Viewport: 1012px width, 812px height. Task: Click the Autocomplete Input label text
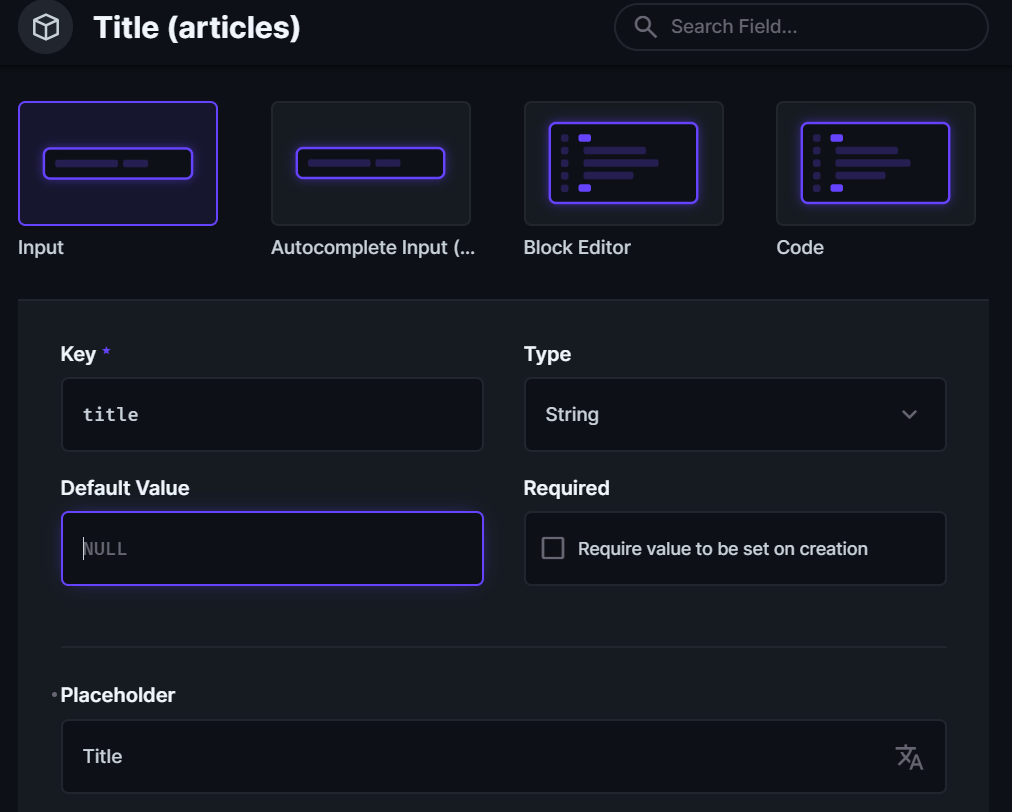click(x=372, y=247)
